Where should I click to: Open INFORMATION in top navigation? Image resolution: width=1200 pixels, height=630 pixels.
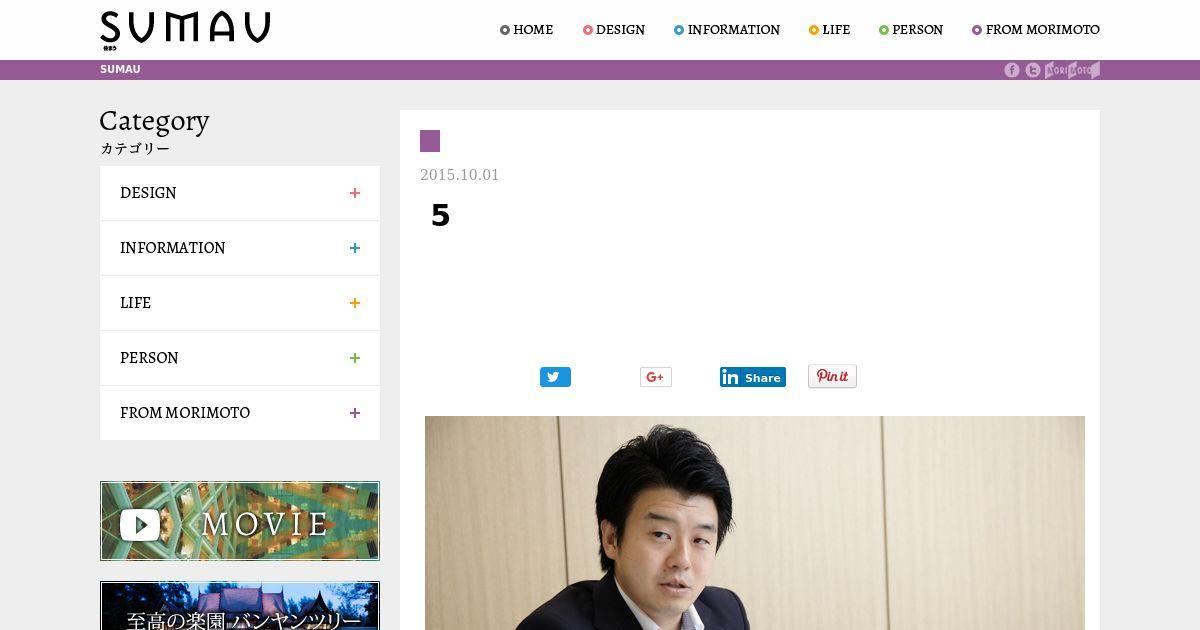click(727, 30)
